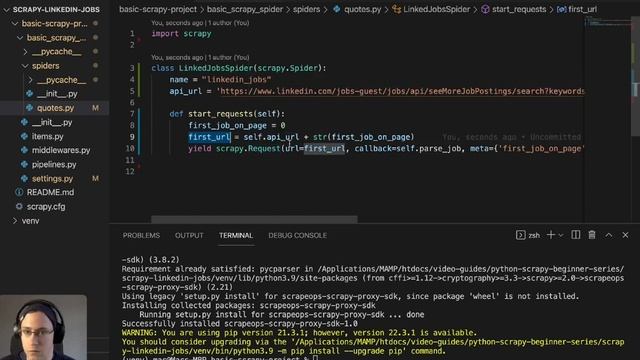Screen dimensions: 640x360
Task: Click line number 9 in gutter
Action: (x=132, y=137)
